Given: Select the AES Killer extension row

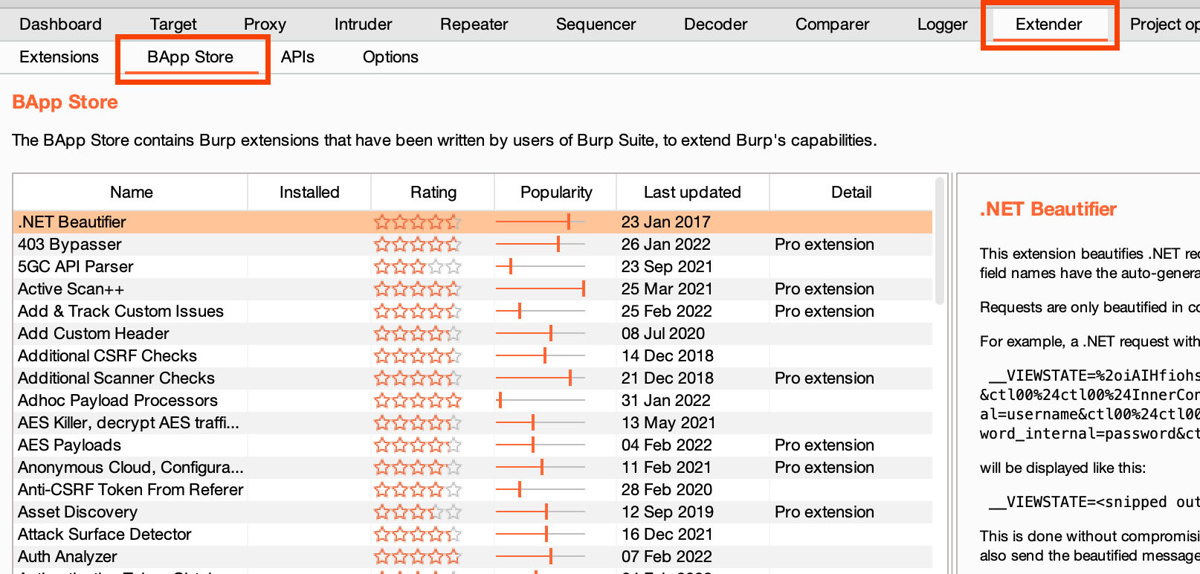Looking at the screenshot, I should coord(473,422).
